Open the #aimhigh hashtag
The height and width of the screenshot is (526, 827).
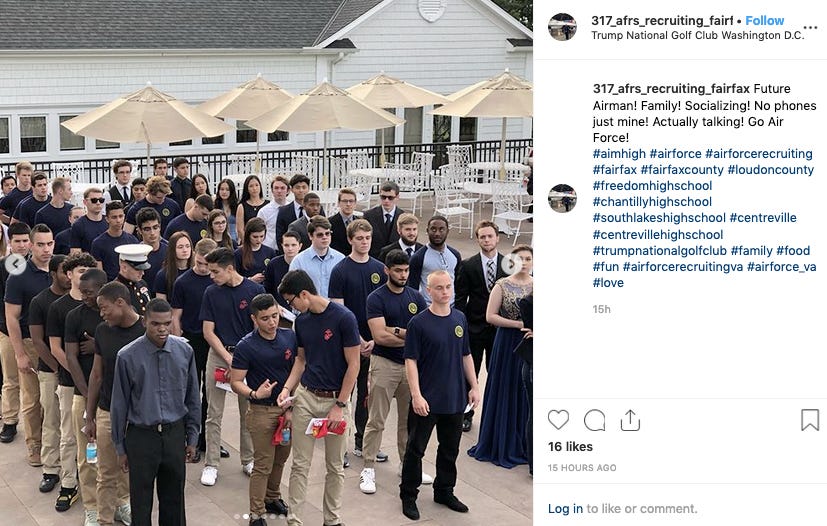(619, 154)
